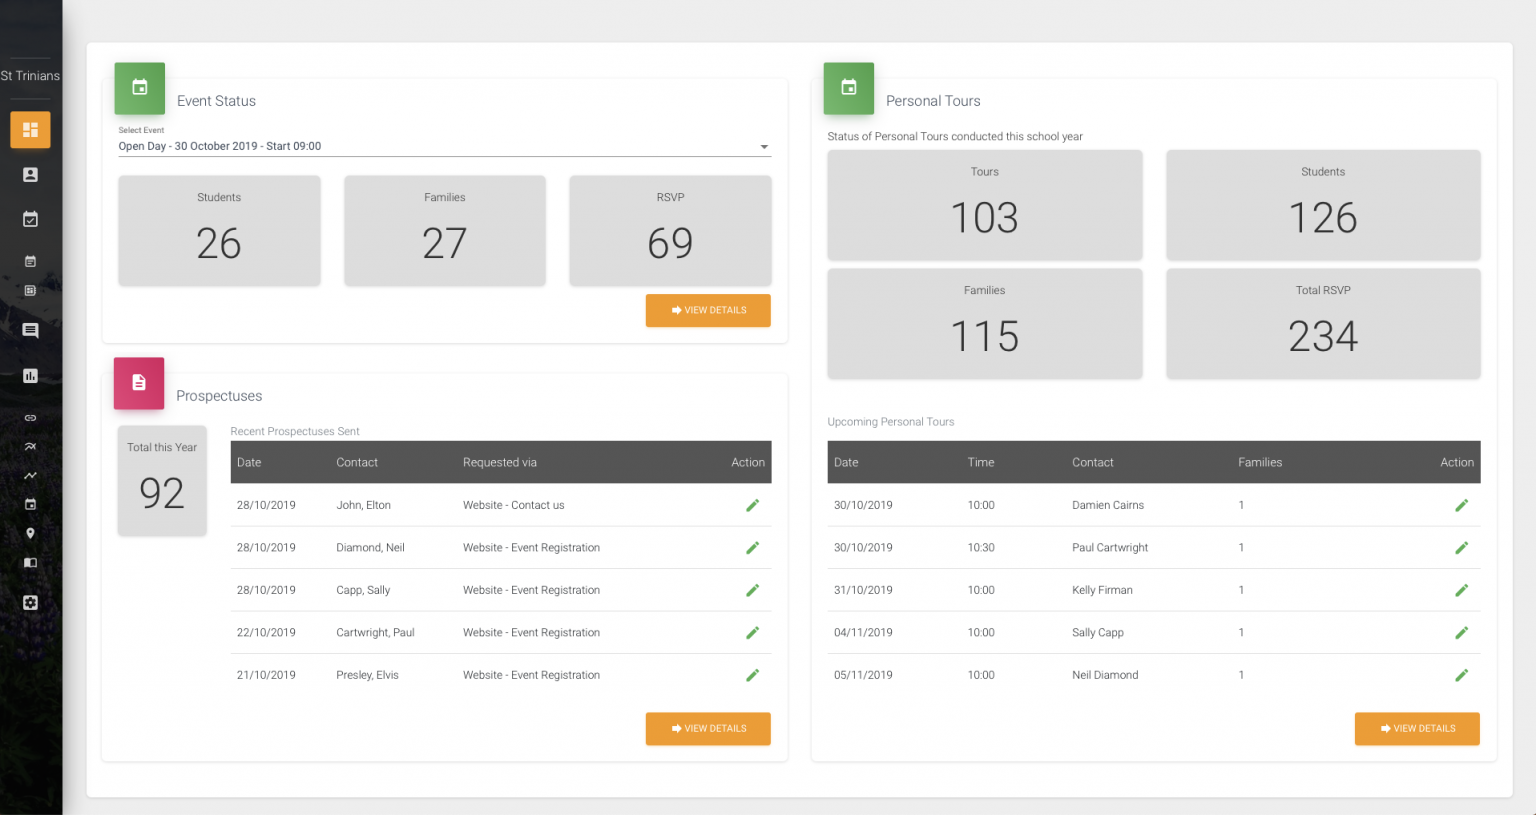Edit the tour scheduled for Neil Diamond
Image resolution: width=1536 pixels, height=815 pixels.
(1462, 675)
